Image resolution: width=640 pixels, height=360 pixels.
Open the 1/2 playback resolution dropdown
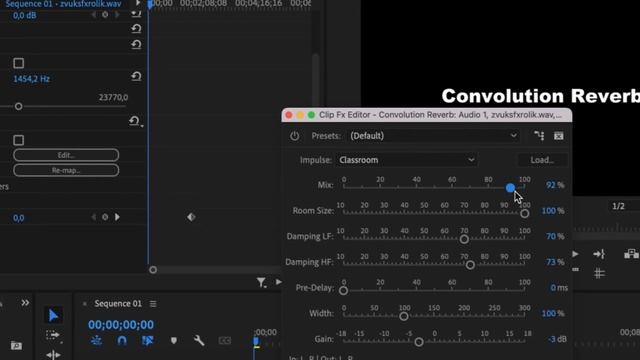point(624,206)
